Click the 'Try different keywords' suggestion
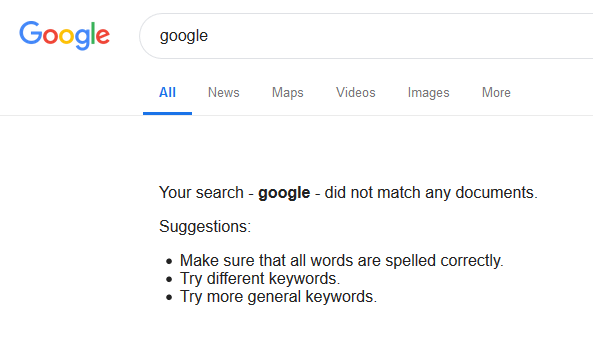Viewport: 593px width, 363px height. (260, 279)
